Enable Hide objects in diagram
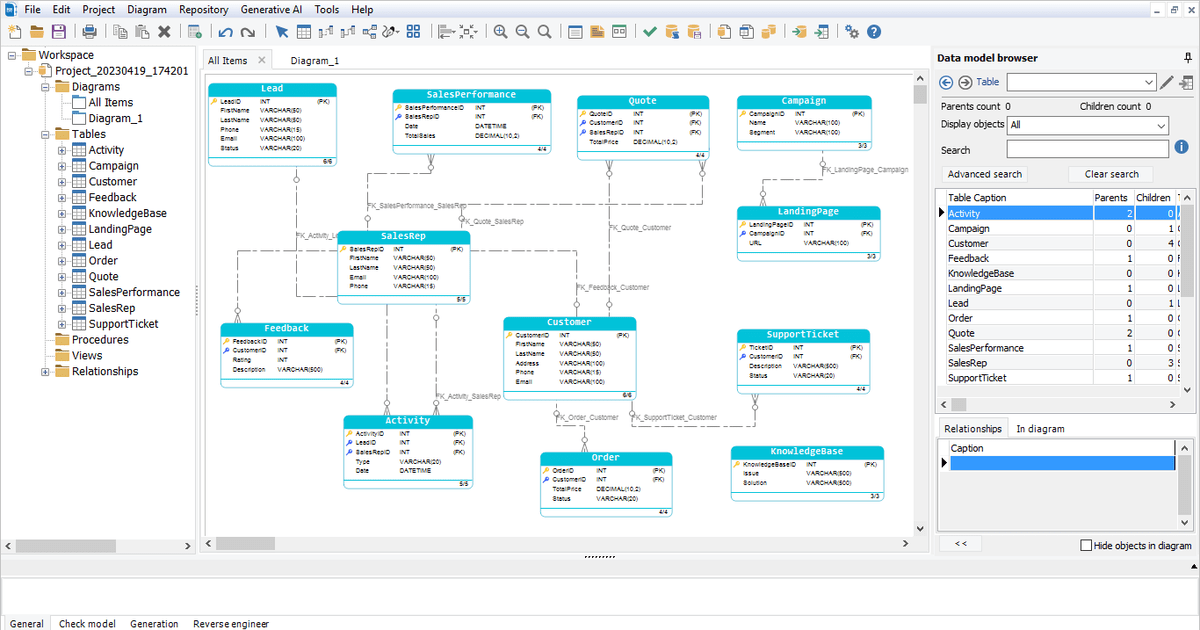The height and width of the screenshot is (630, 1200). (x=1086, y=545)
